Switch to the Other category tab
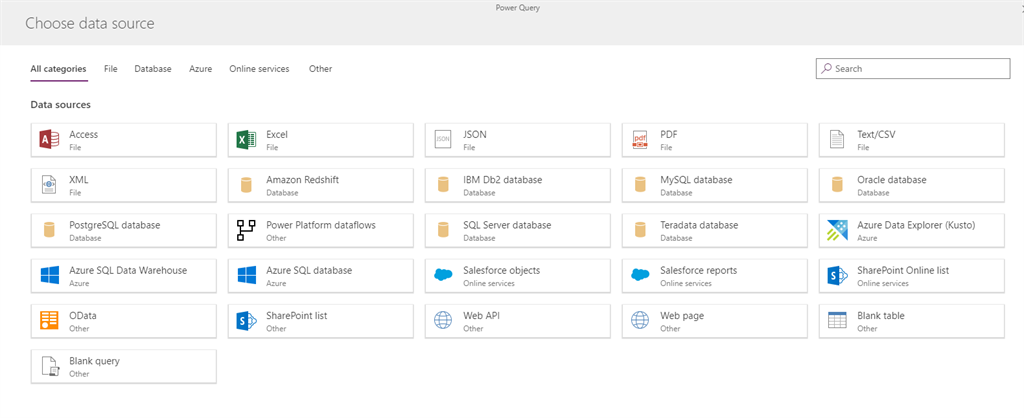The width and height of the screenshot is (1024, 418). coord(321,69)
